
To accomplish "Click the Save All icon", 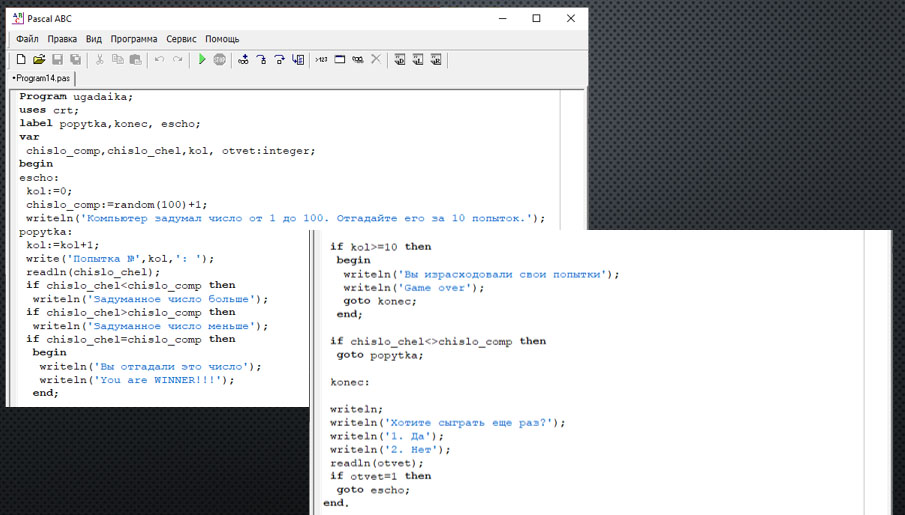I will click(75, 60).
